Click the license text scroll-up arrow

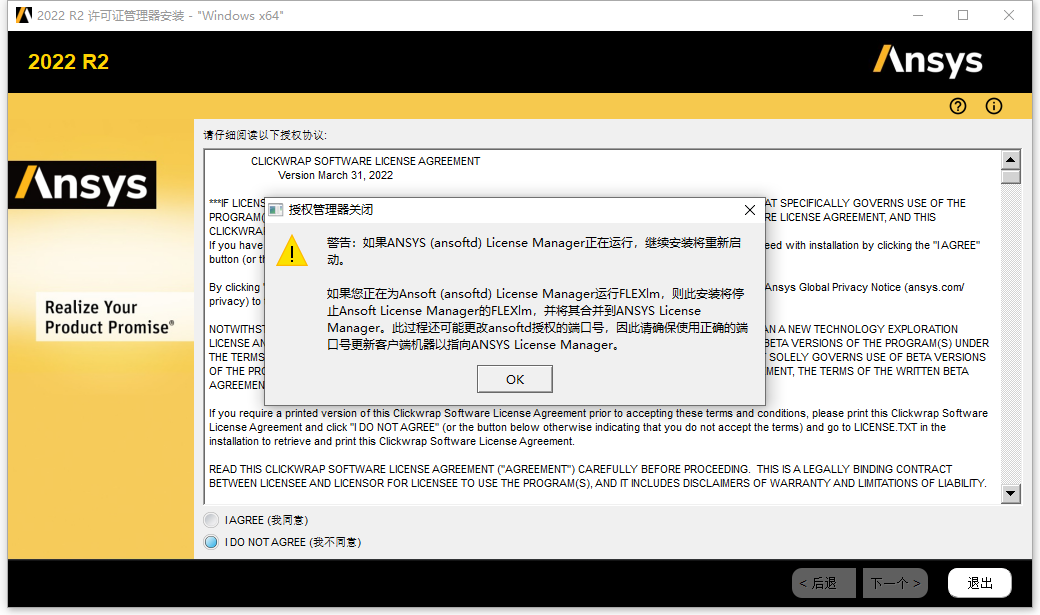(1010, 160)
